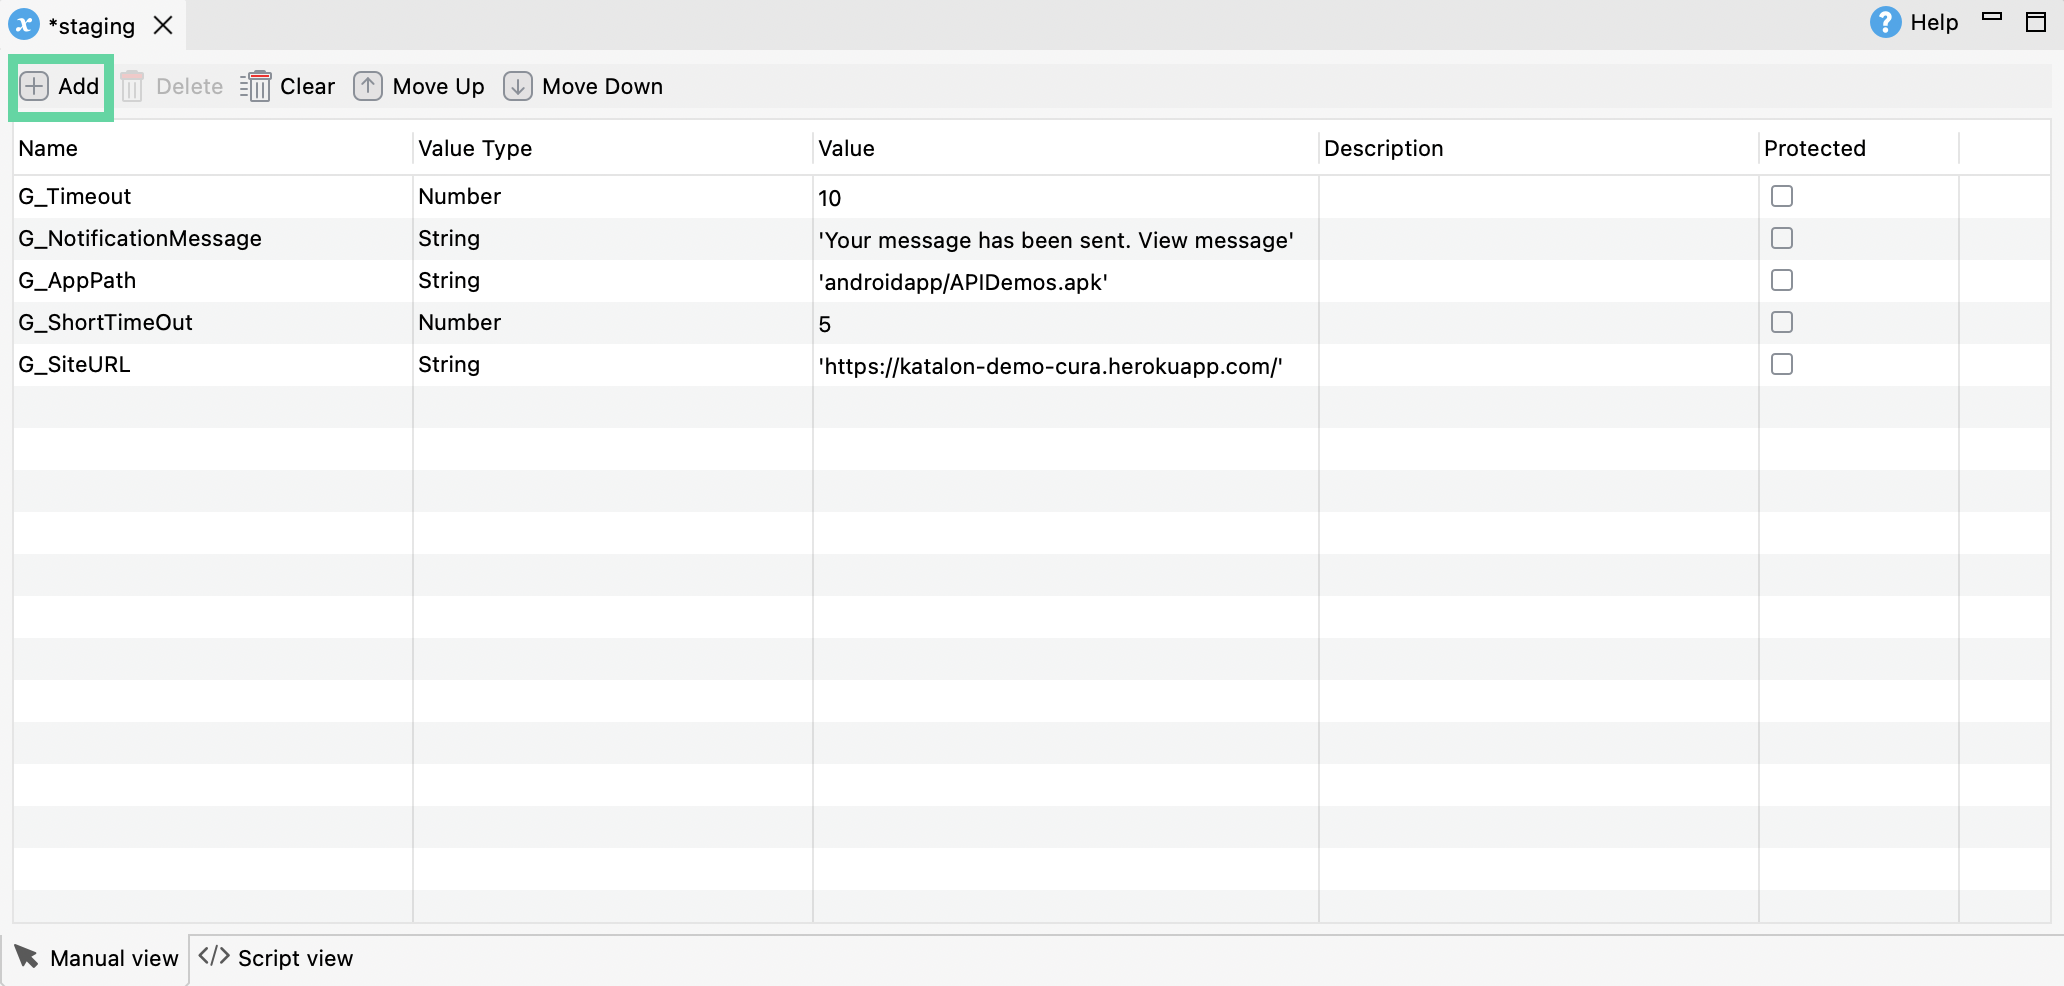This screenshot has width=2064, height=986.
Task: Click String type cell for G_SiteURL
Action: pos(613,365)
